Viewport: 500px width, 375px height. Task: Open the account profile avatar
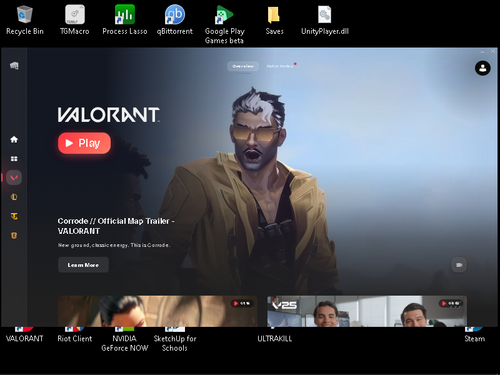(482, 68)
